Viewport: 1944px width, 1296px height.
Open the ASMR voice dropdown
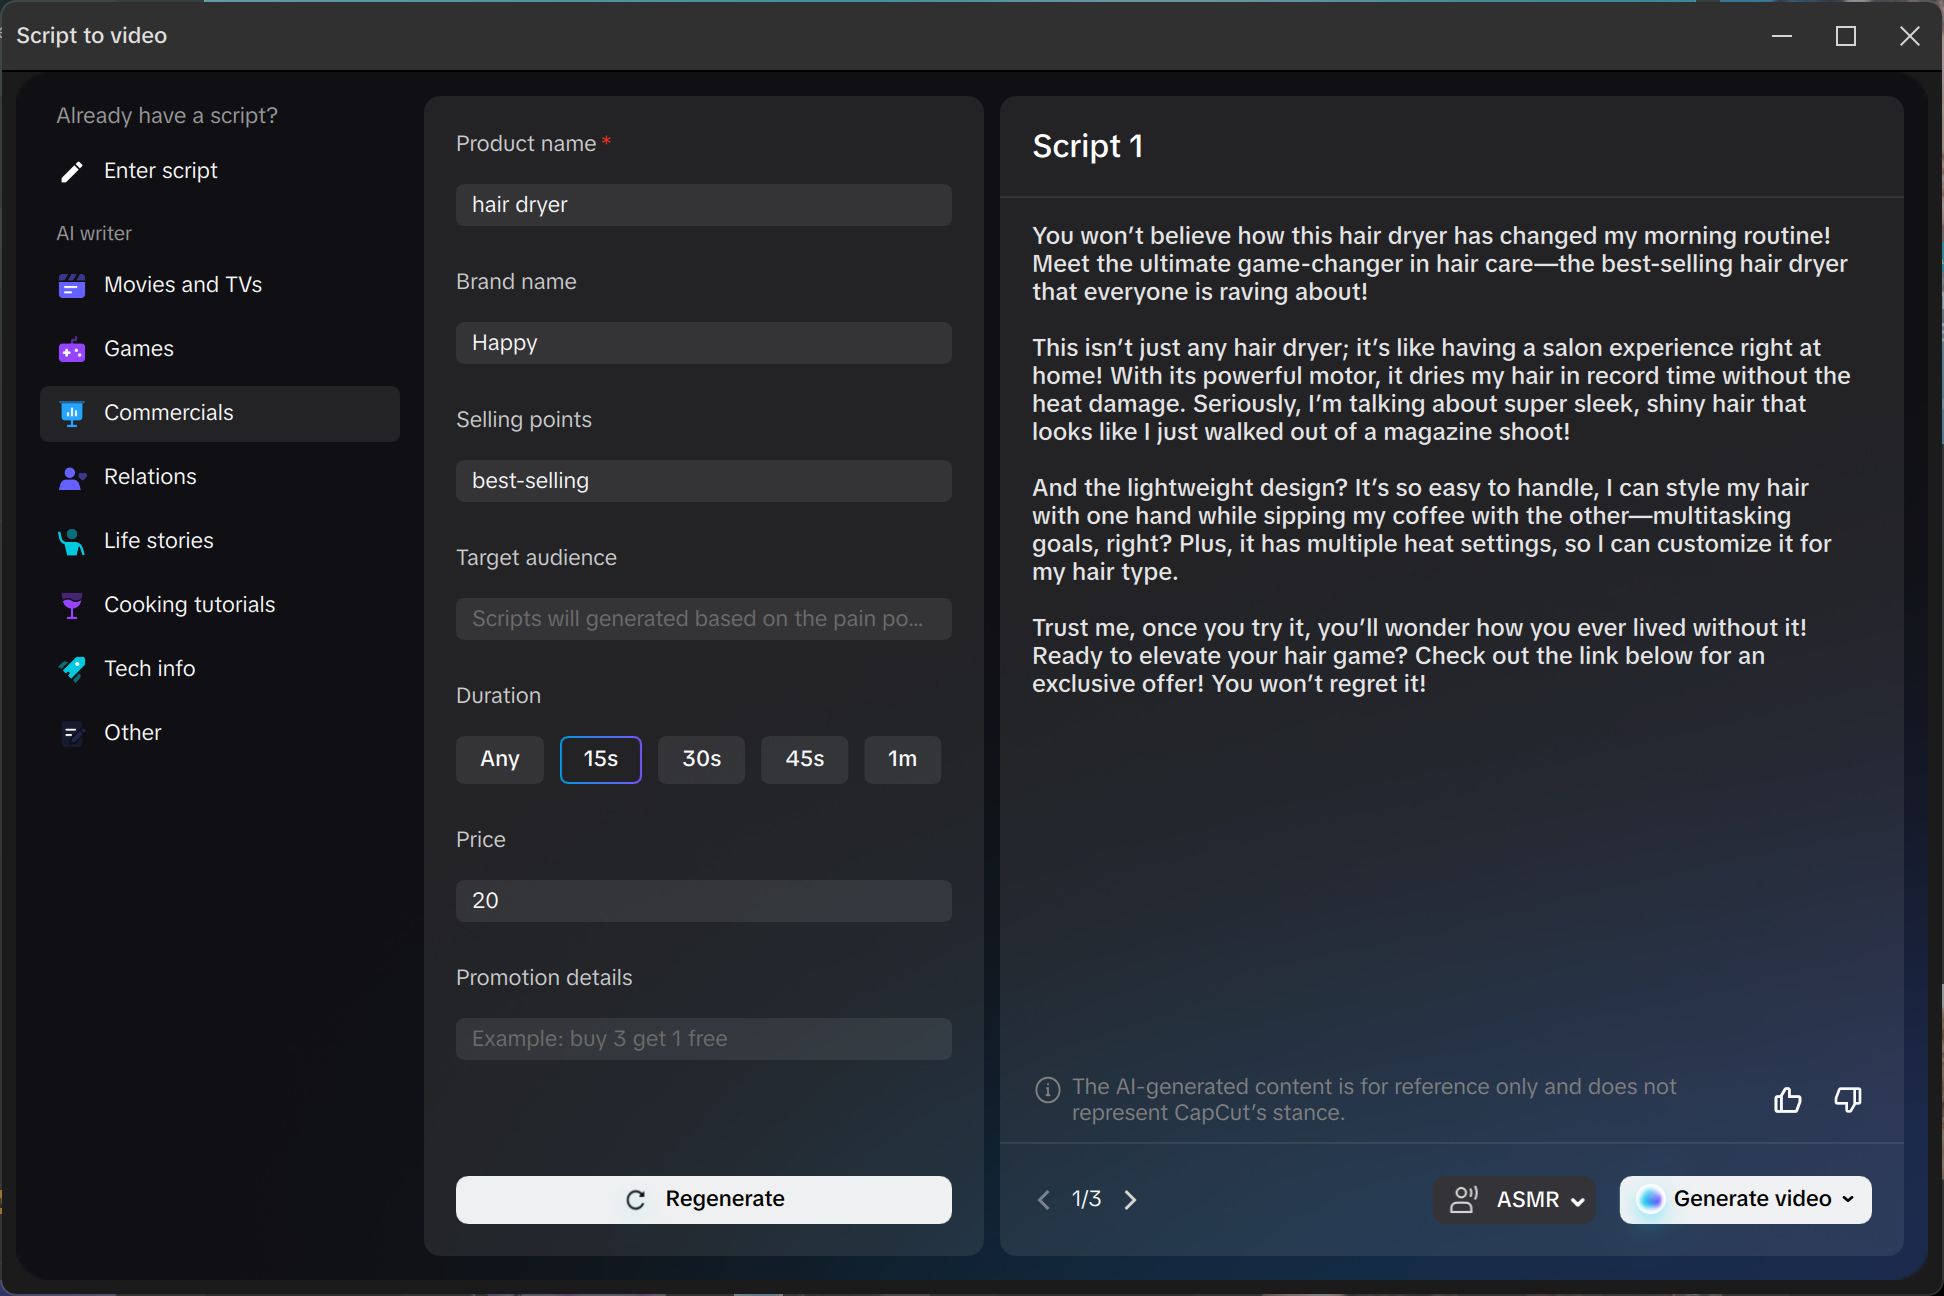1515,1199
